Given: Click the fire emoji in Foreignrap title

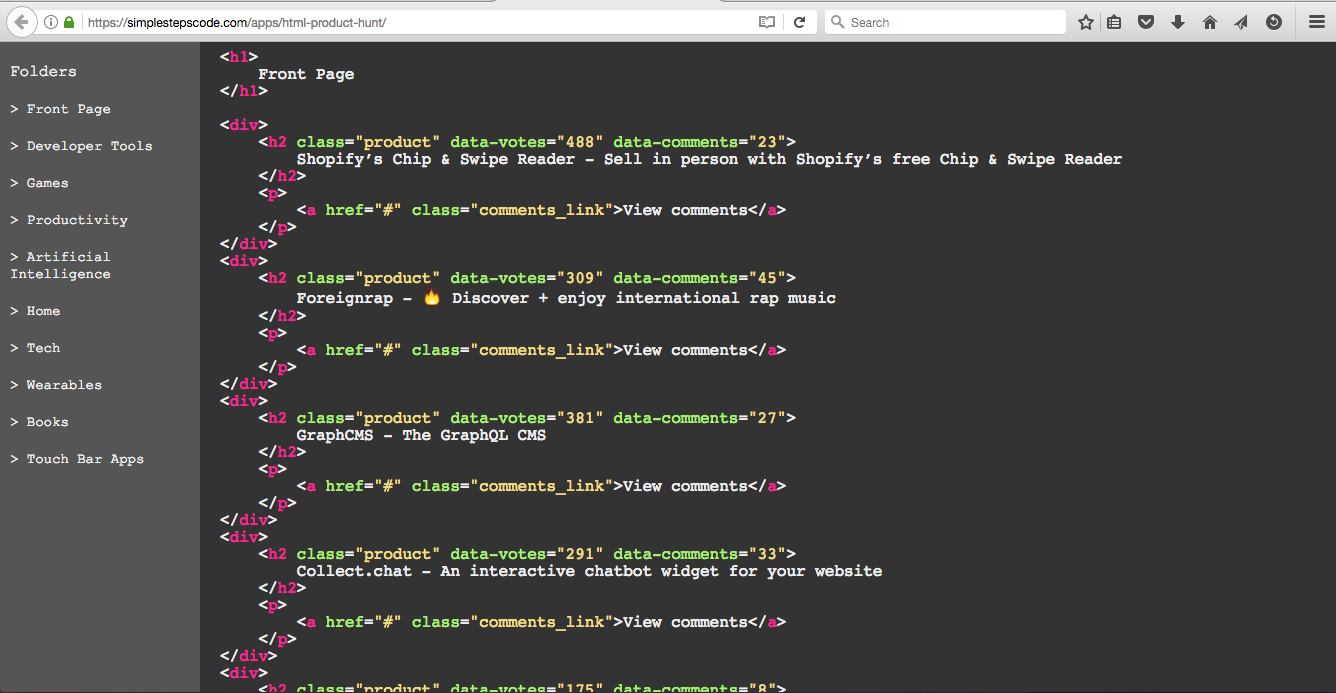Looking at the screenshot, I should 431,296.
